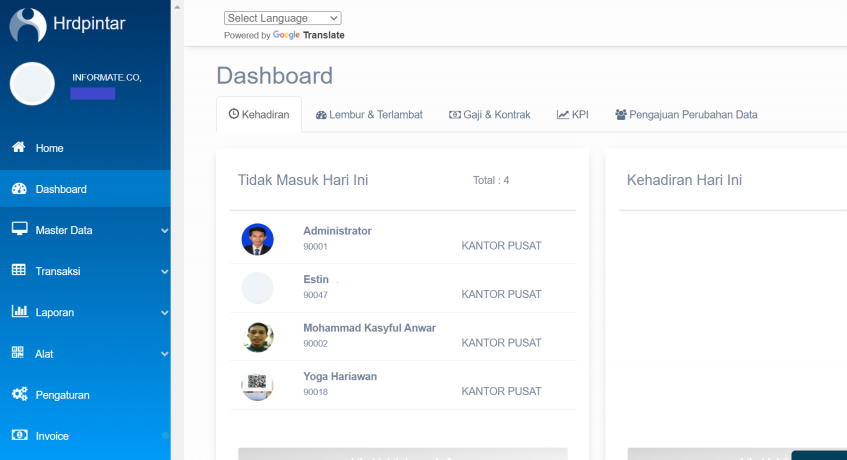847x460 pixels.
Task: Click the Alat QR code icon
Action: click(19, 353)
